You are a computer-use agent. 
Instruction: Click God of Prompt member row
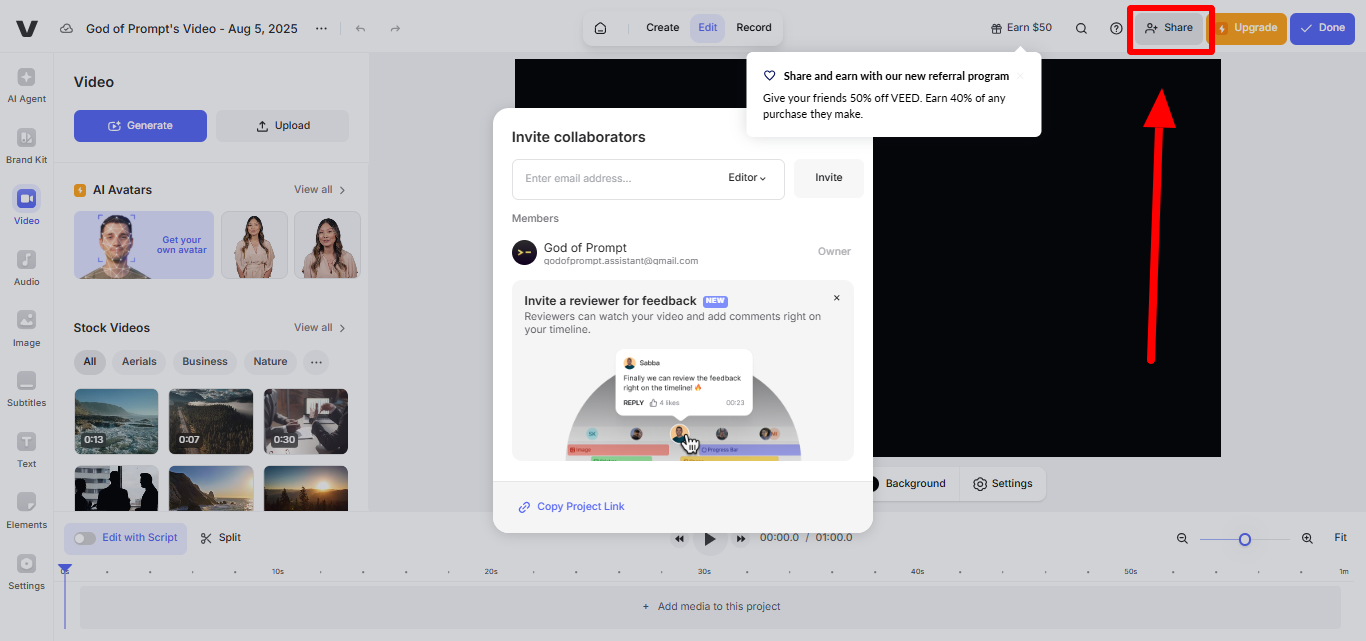(x=683, y=252)
